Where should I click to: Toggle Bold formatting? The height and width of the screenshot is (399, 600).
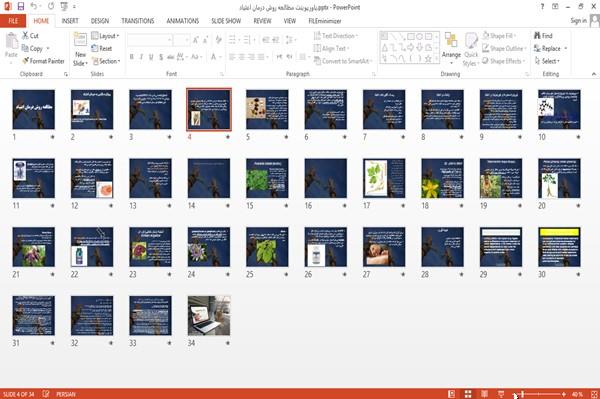tap(131, 57)
